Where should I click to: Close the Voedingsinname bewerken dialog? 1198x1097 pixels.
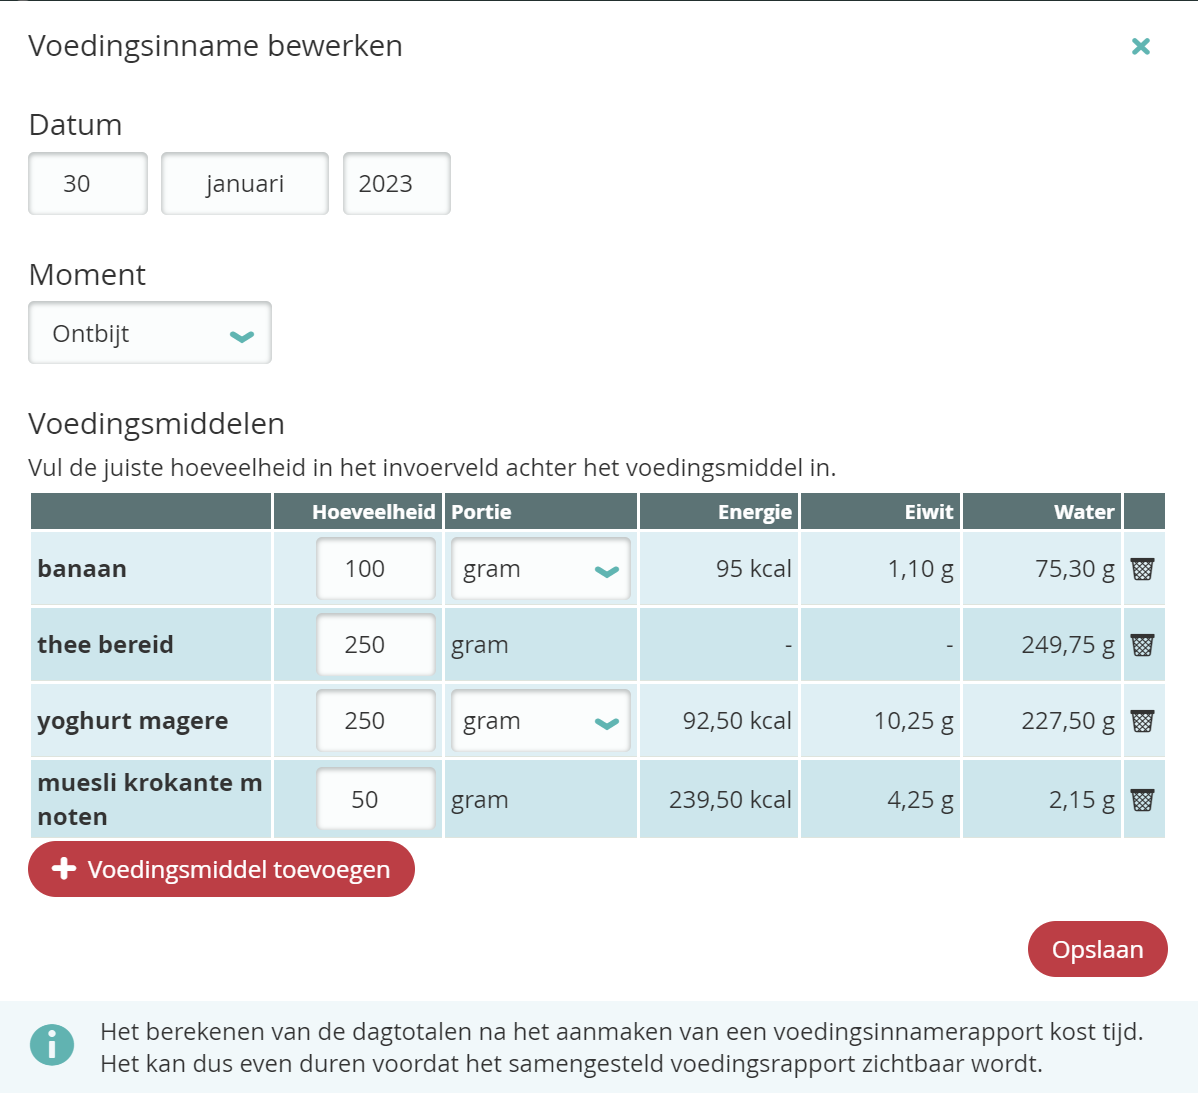(x=1140, y=46)
